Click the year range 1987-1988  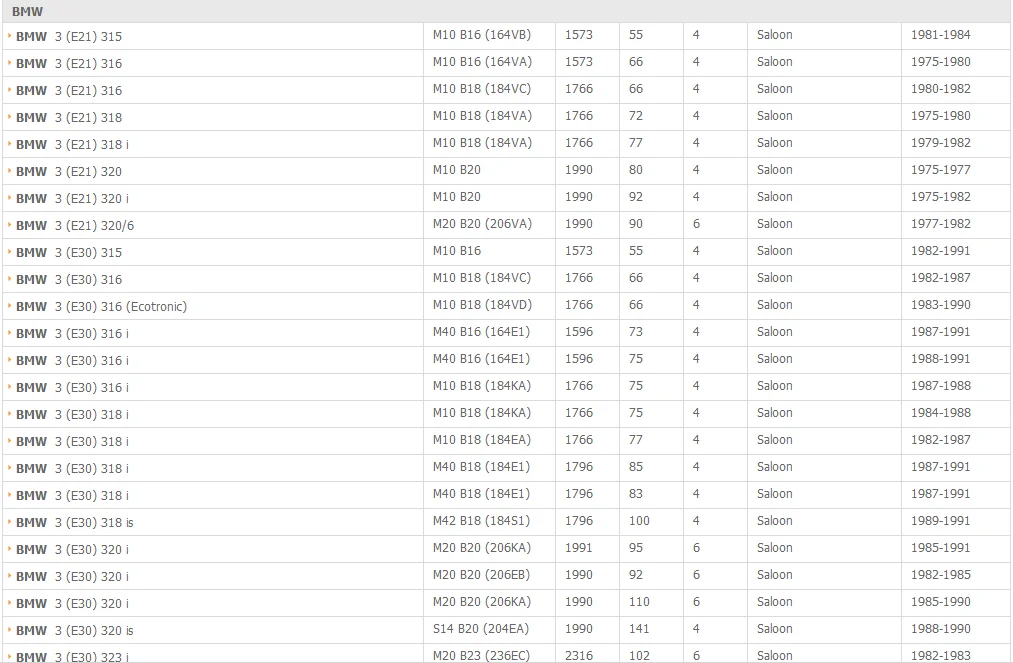click(x=941, y=386)
